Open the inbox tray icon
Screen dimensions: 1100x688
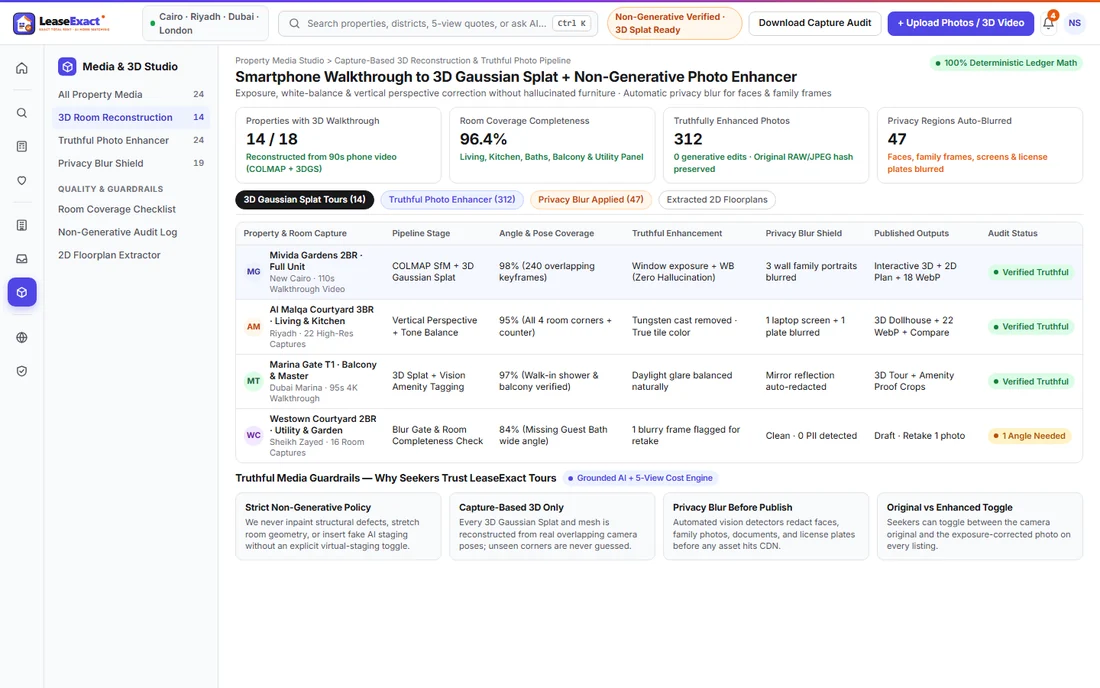click(22, 259)
